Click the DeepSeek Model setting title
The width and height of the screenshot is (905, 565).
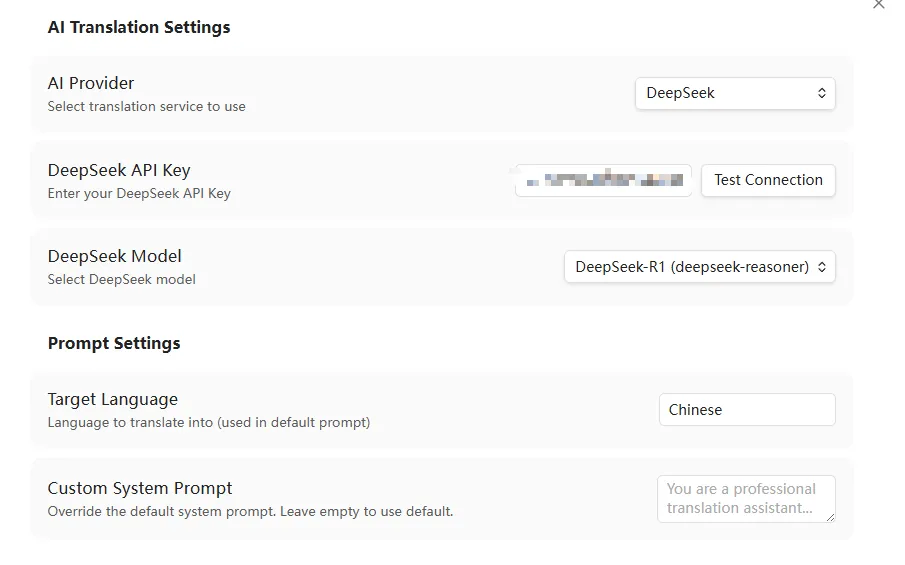[115, 256]
